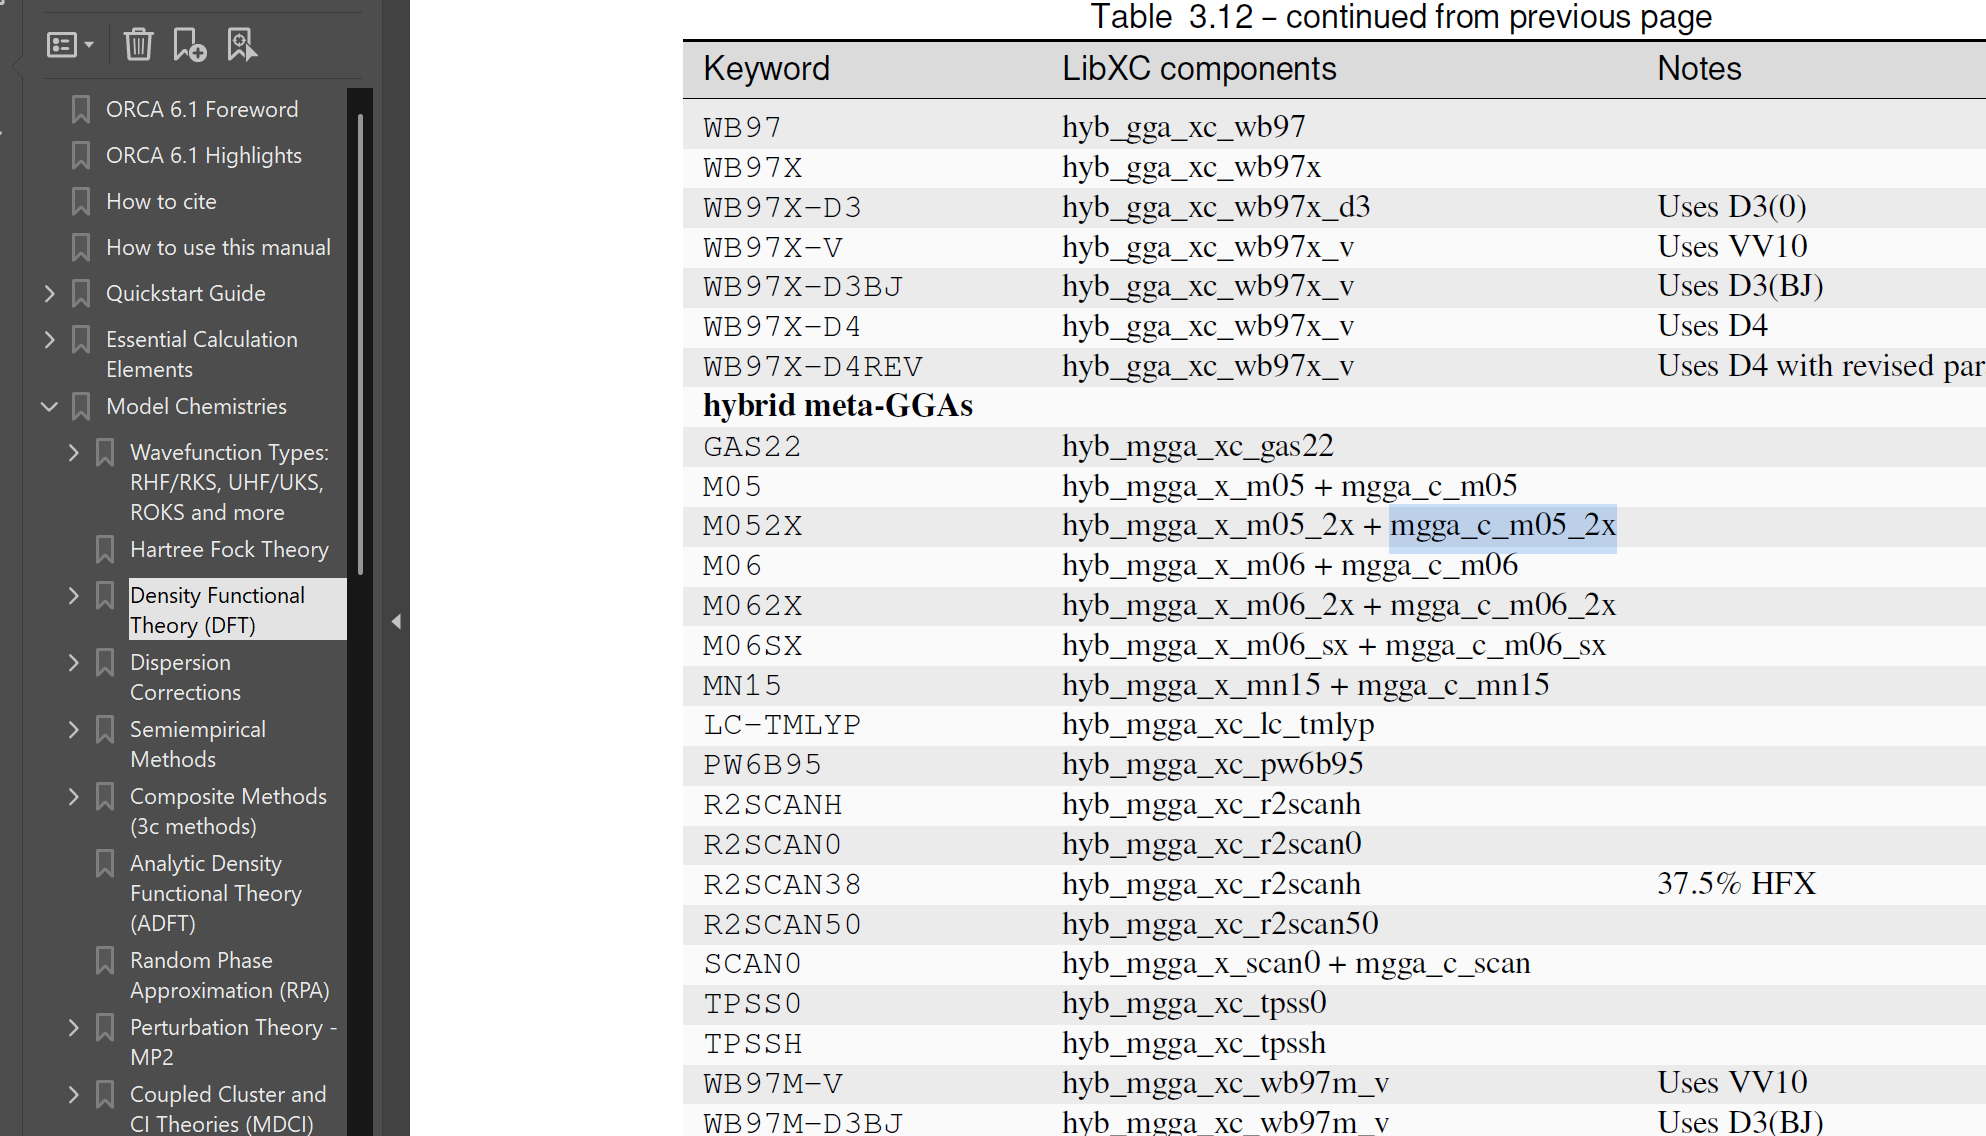
Task: Delete the selected bookmark with trash icon
Action: coord(138,45)
